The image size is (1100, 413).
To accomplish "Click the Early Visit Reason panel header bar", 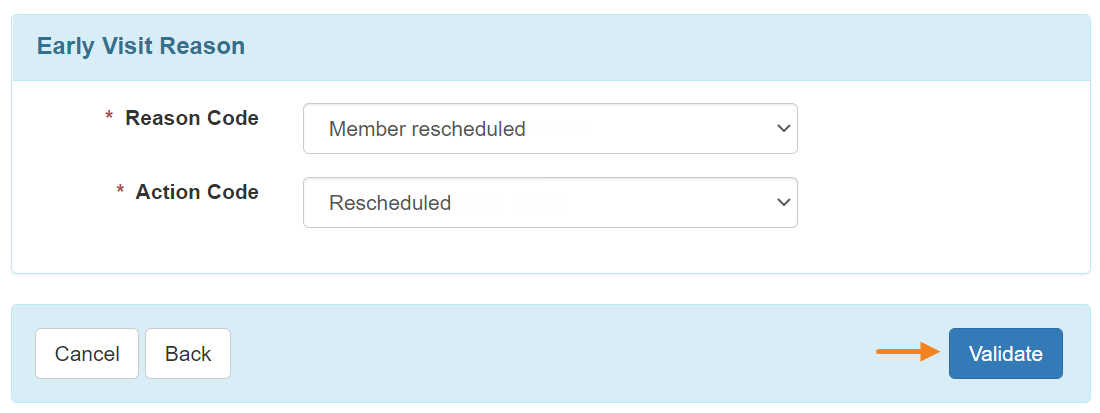I will pos(551,47).
